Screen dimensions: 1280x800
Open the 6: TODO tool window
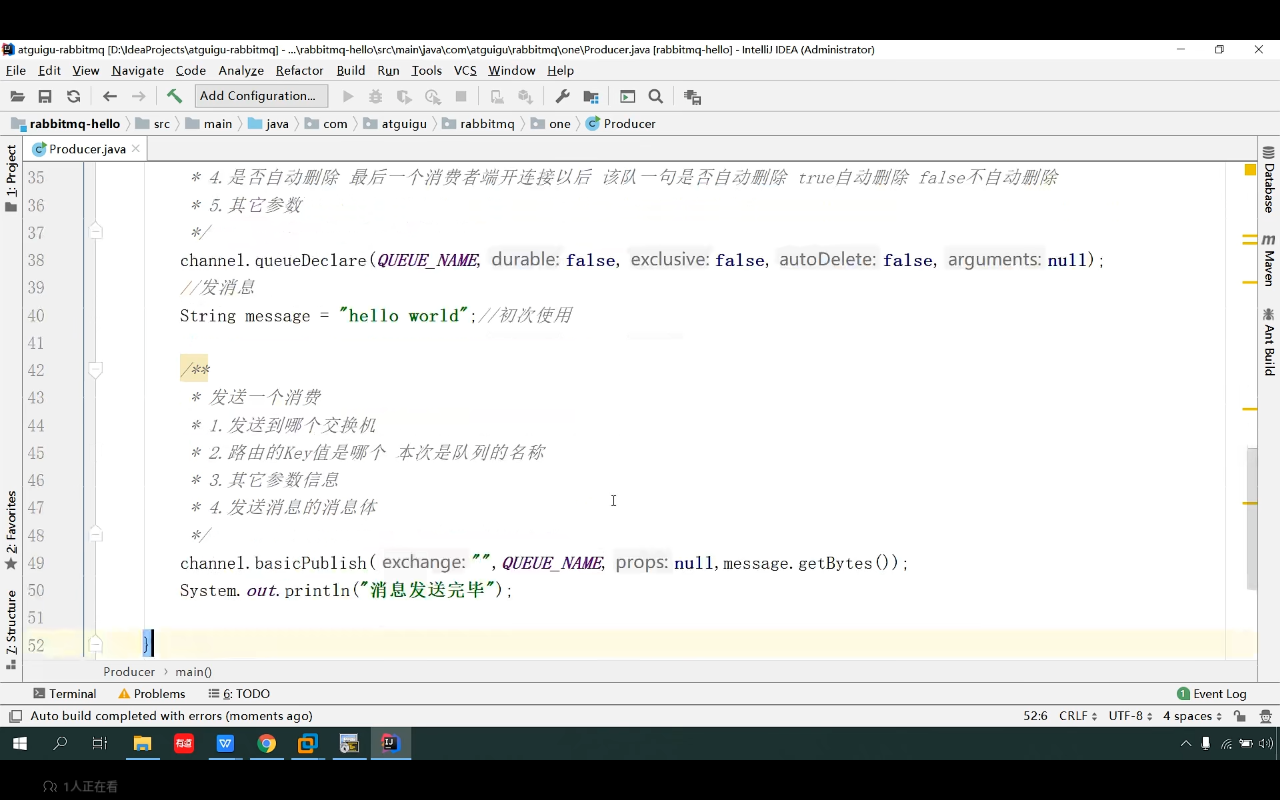(x=239, y=693)
